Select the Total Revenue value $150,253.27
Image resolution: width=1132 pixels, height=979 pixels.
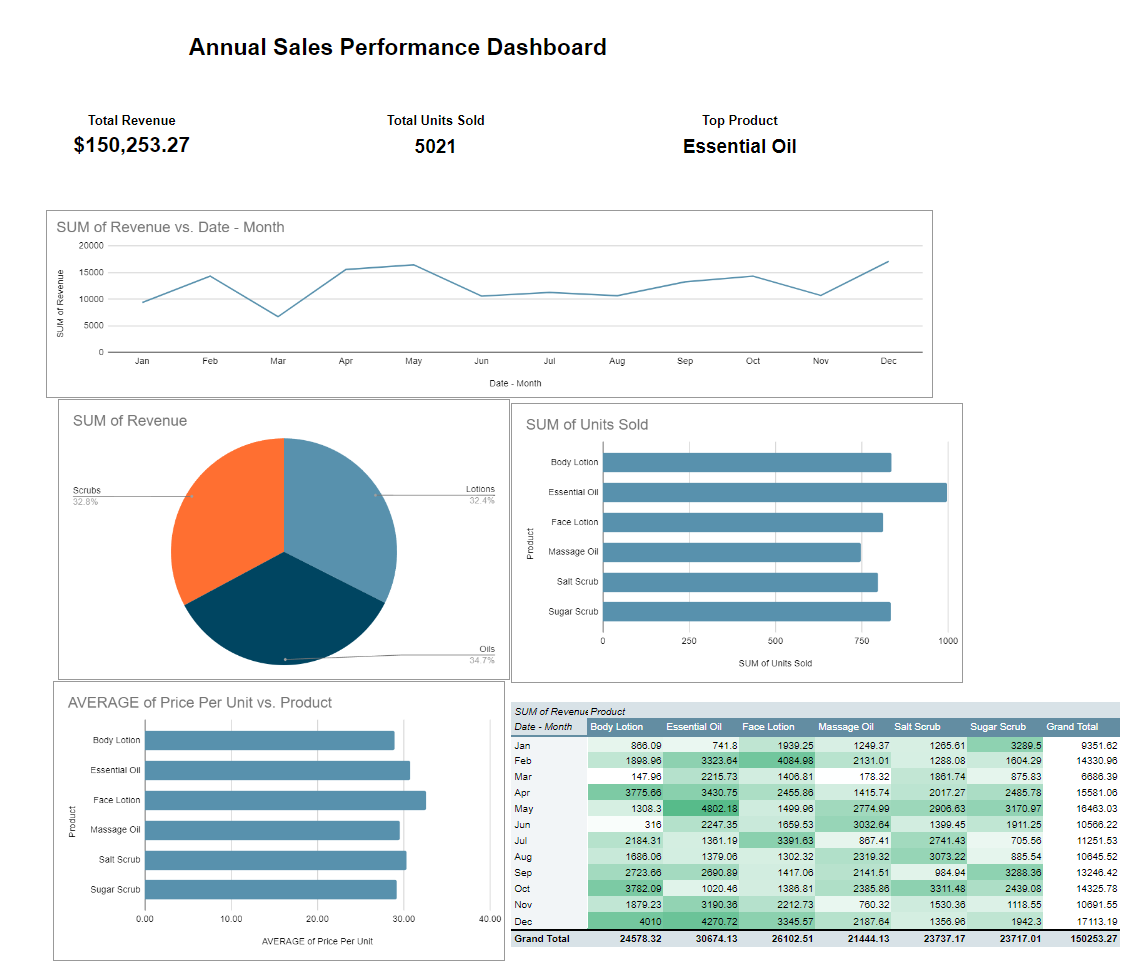pos(131,145)
